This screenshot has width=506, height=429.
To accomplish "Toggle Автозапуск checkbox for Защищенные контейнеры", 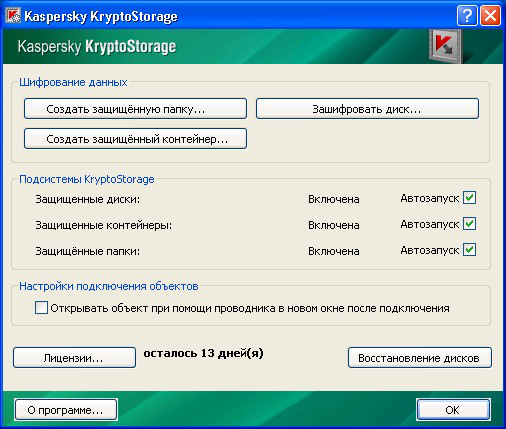I will click(x=469, y=224).
